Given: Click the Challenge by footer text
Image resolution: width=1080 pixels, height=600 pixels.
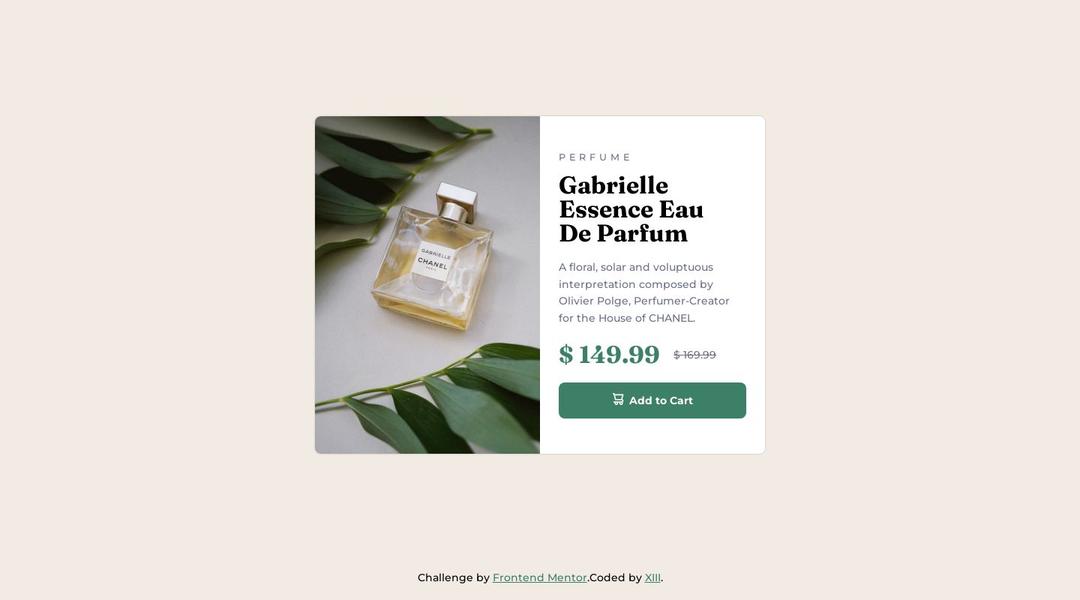Looking at the screenshot, I should (453, 577).
